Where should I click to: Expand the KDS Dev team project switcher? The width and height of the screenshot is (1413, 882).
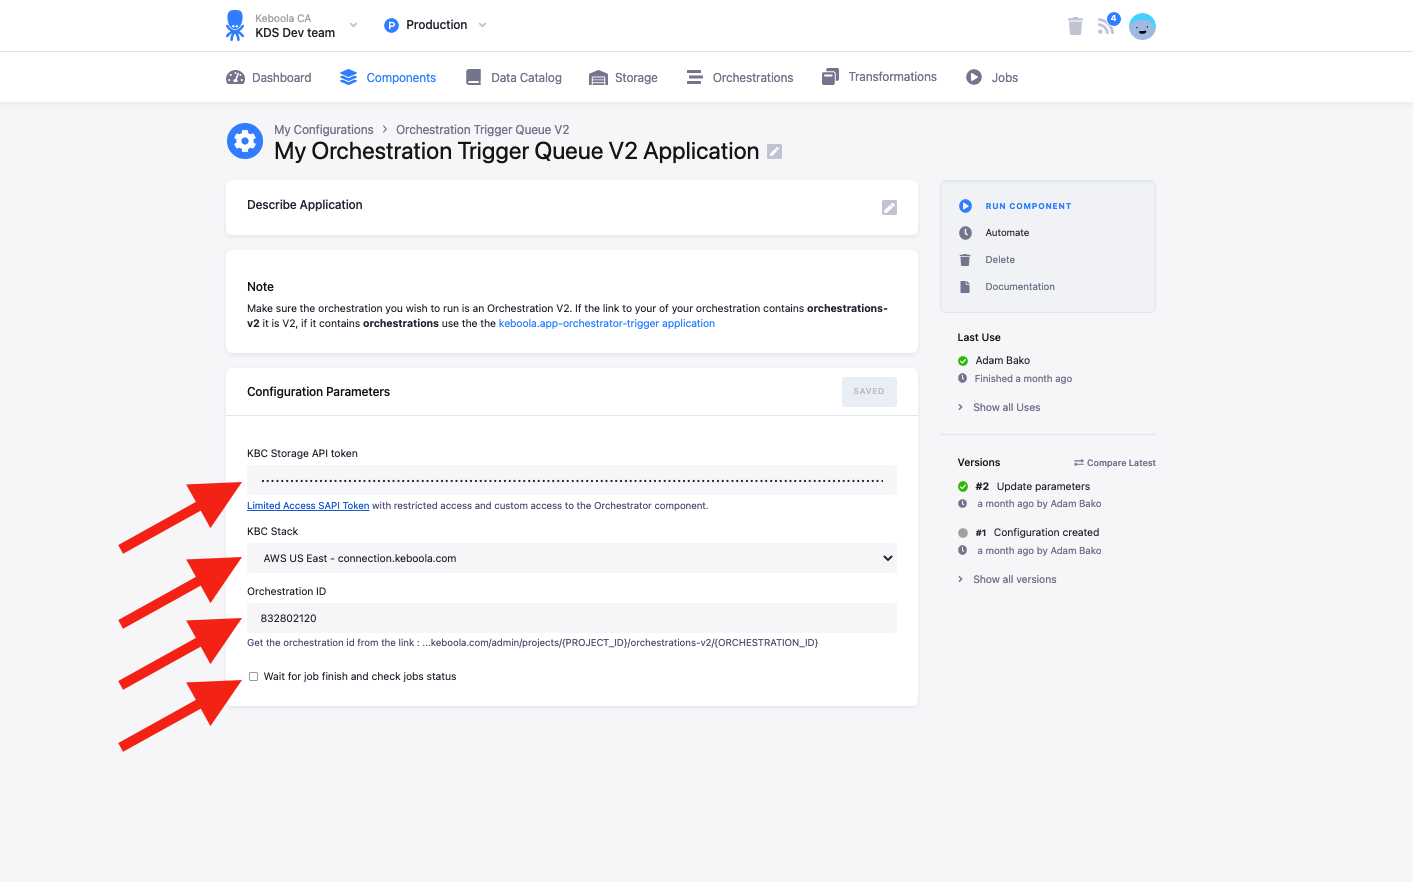pos(353,25)
